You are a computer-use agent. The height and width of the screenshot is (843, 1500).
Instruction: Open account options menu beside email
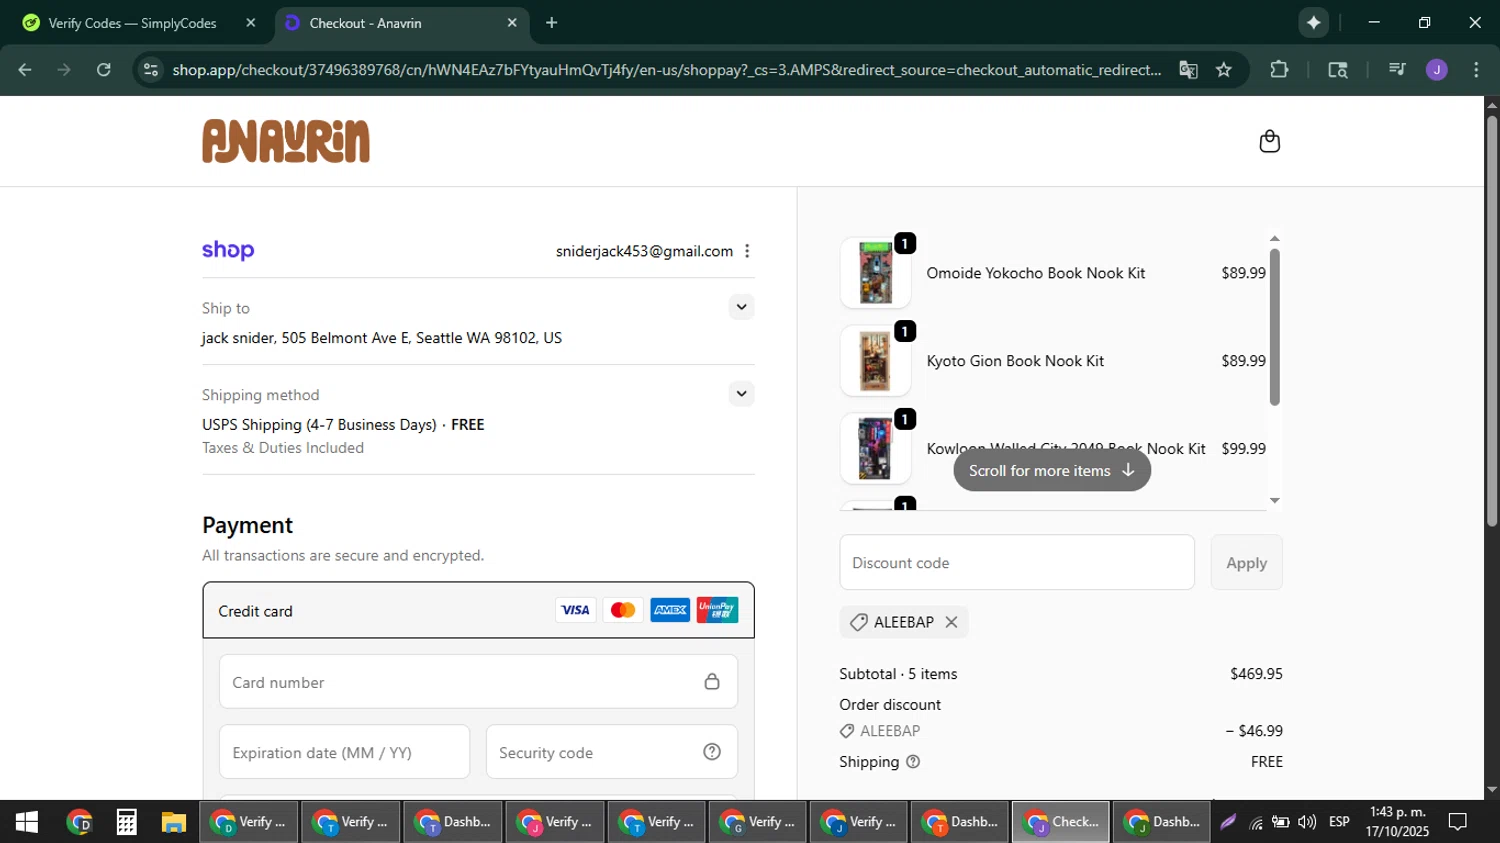[747, 251]
